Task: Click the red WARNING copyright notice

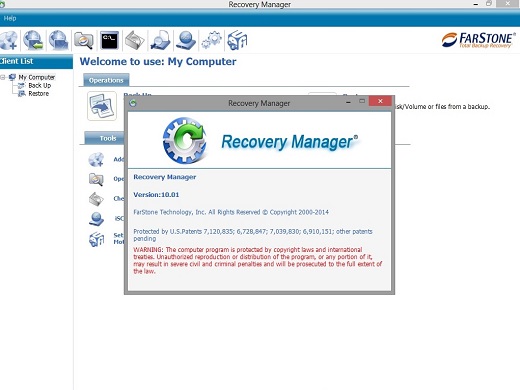Action: pyautogui.click(x=257, y=260)
